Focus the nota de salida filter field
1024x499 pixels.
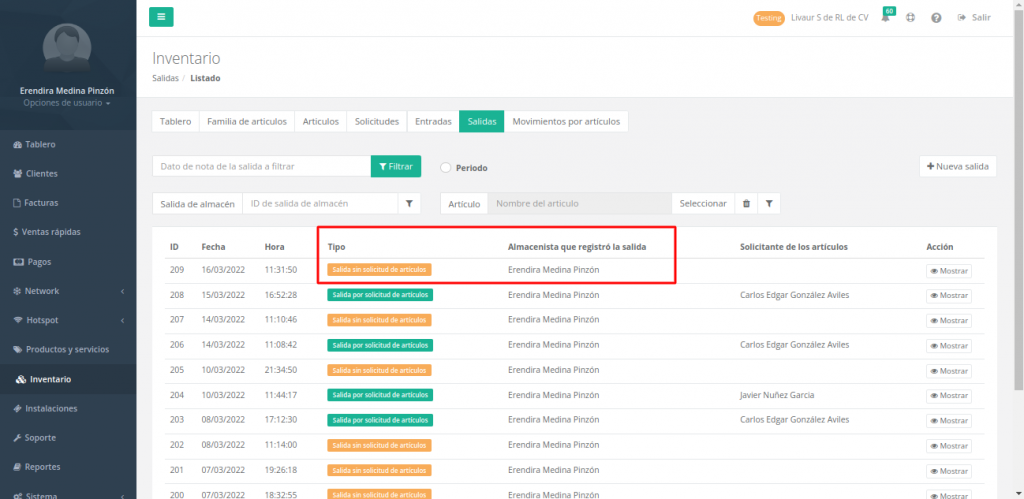[261, 166]
